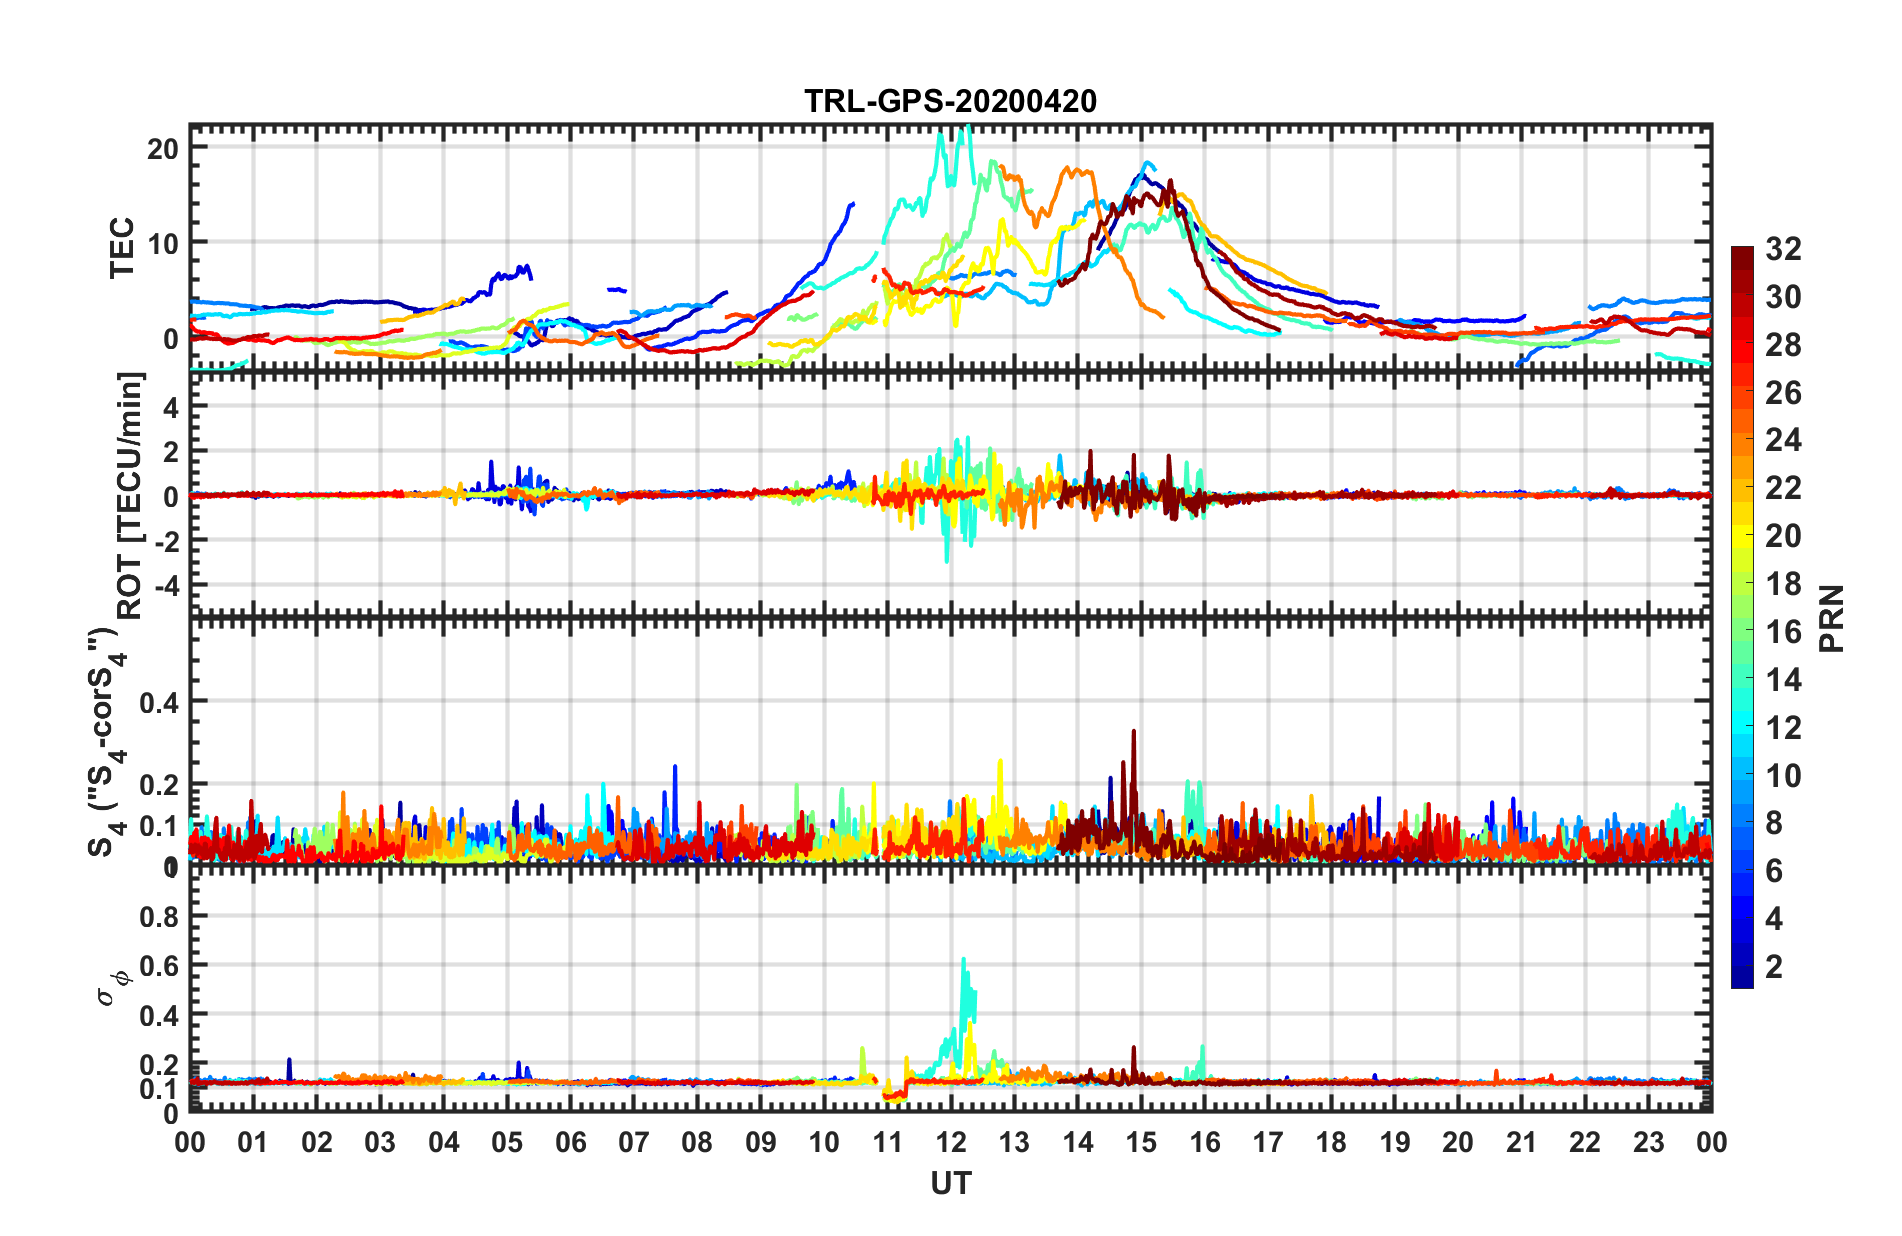Click the 12 hour tick on the UT axis

coord(950,1142)
